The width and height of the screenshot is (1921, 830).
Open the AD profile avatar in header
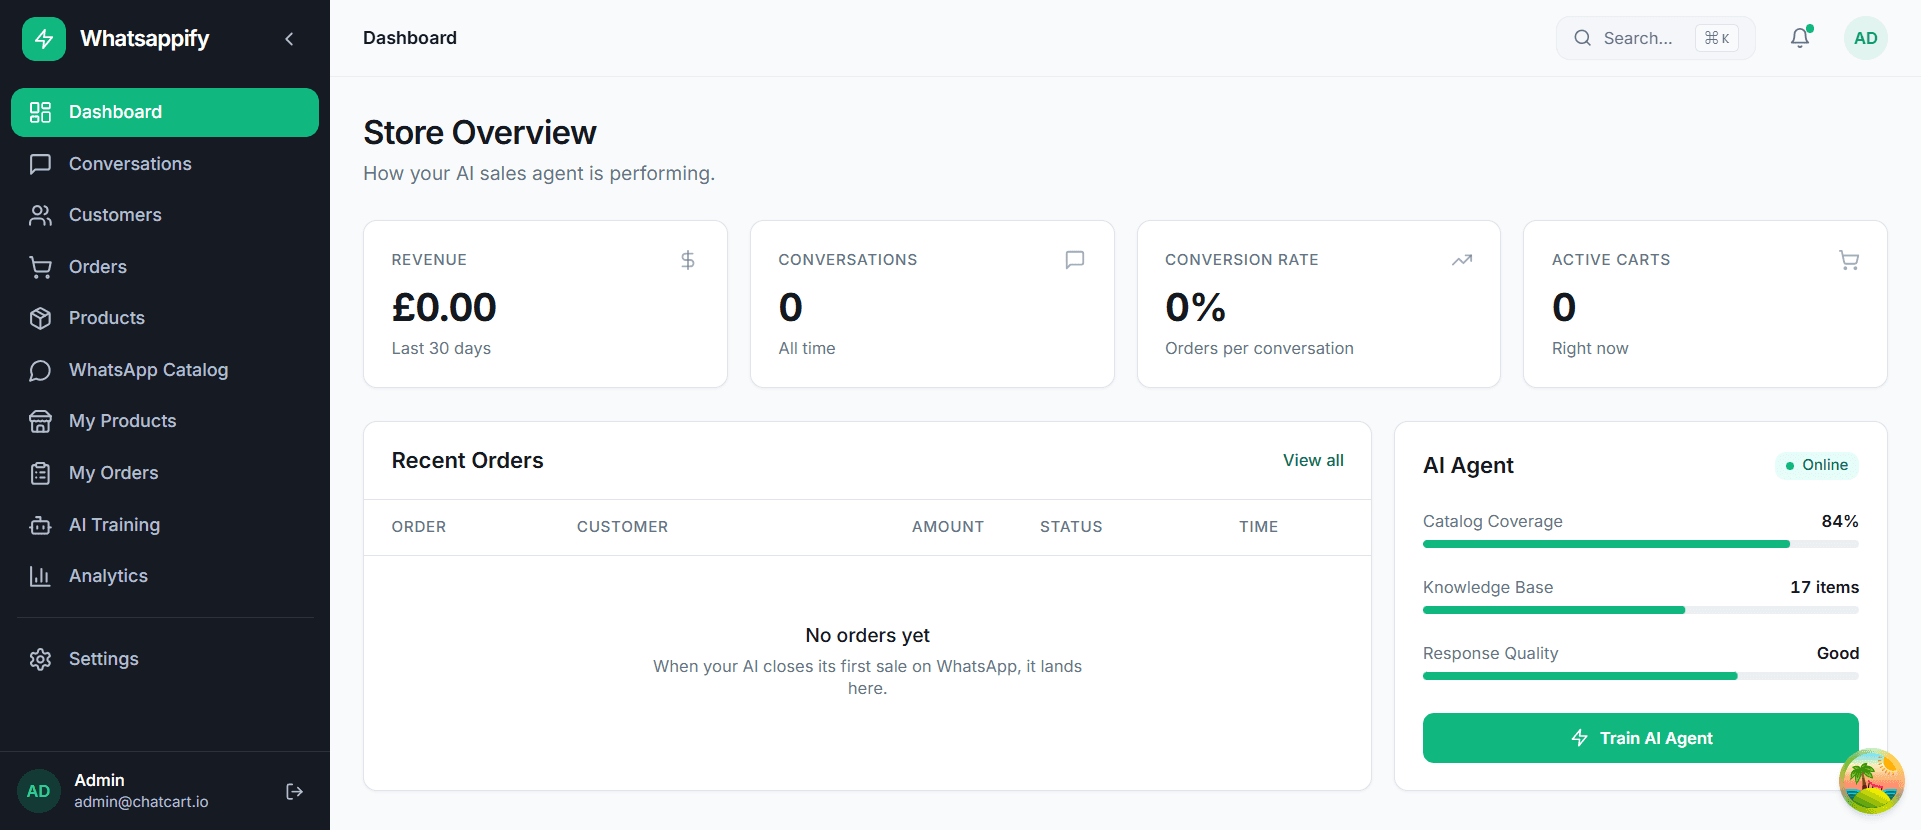point(1865,38)
